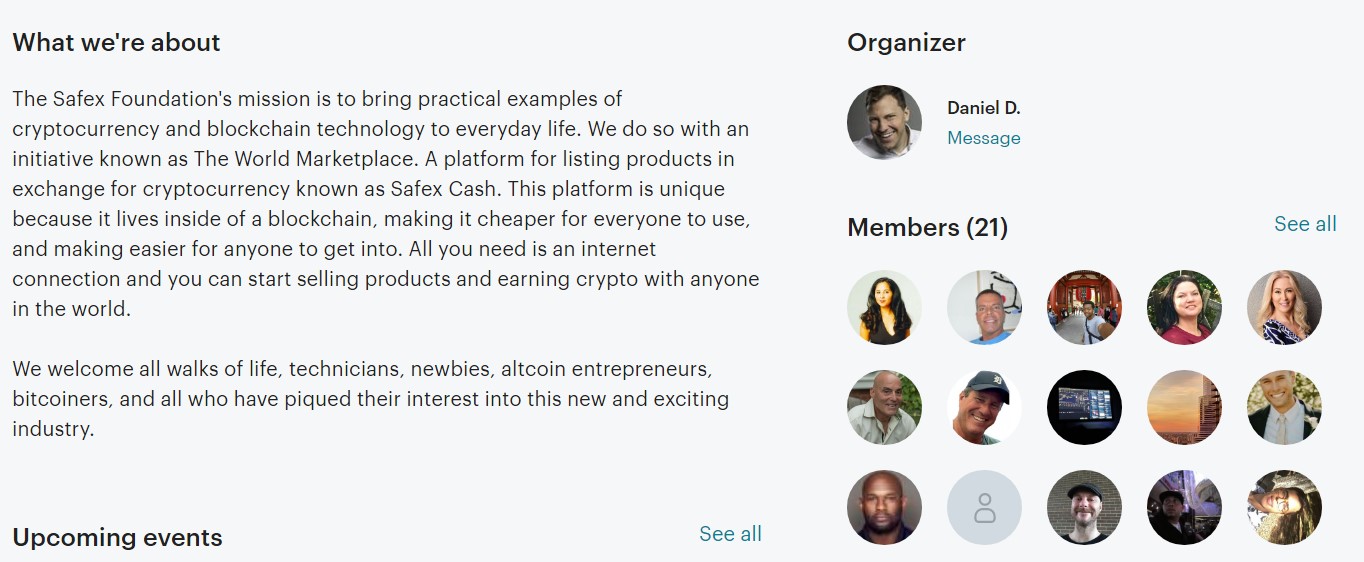This screenshot has width=1364, height=562.
Task: Click the member with a black baseball cap
Action: 984,408
